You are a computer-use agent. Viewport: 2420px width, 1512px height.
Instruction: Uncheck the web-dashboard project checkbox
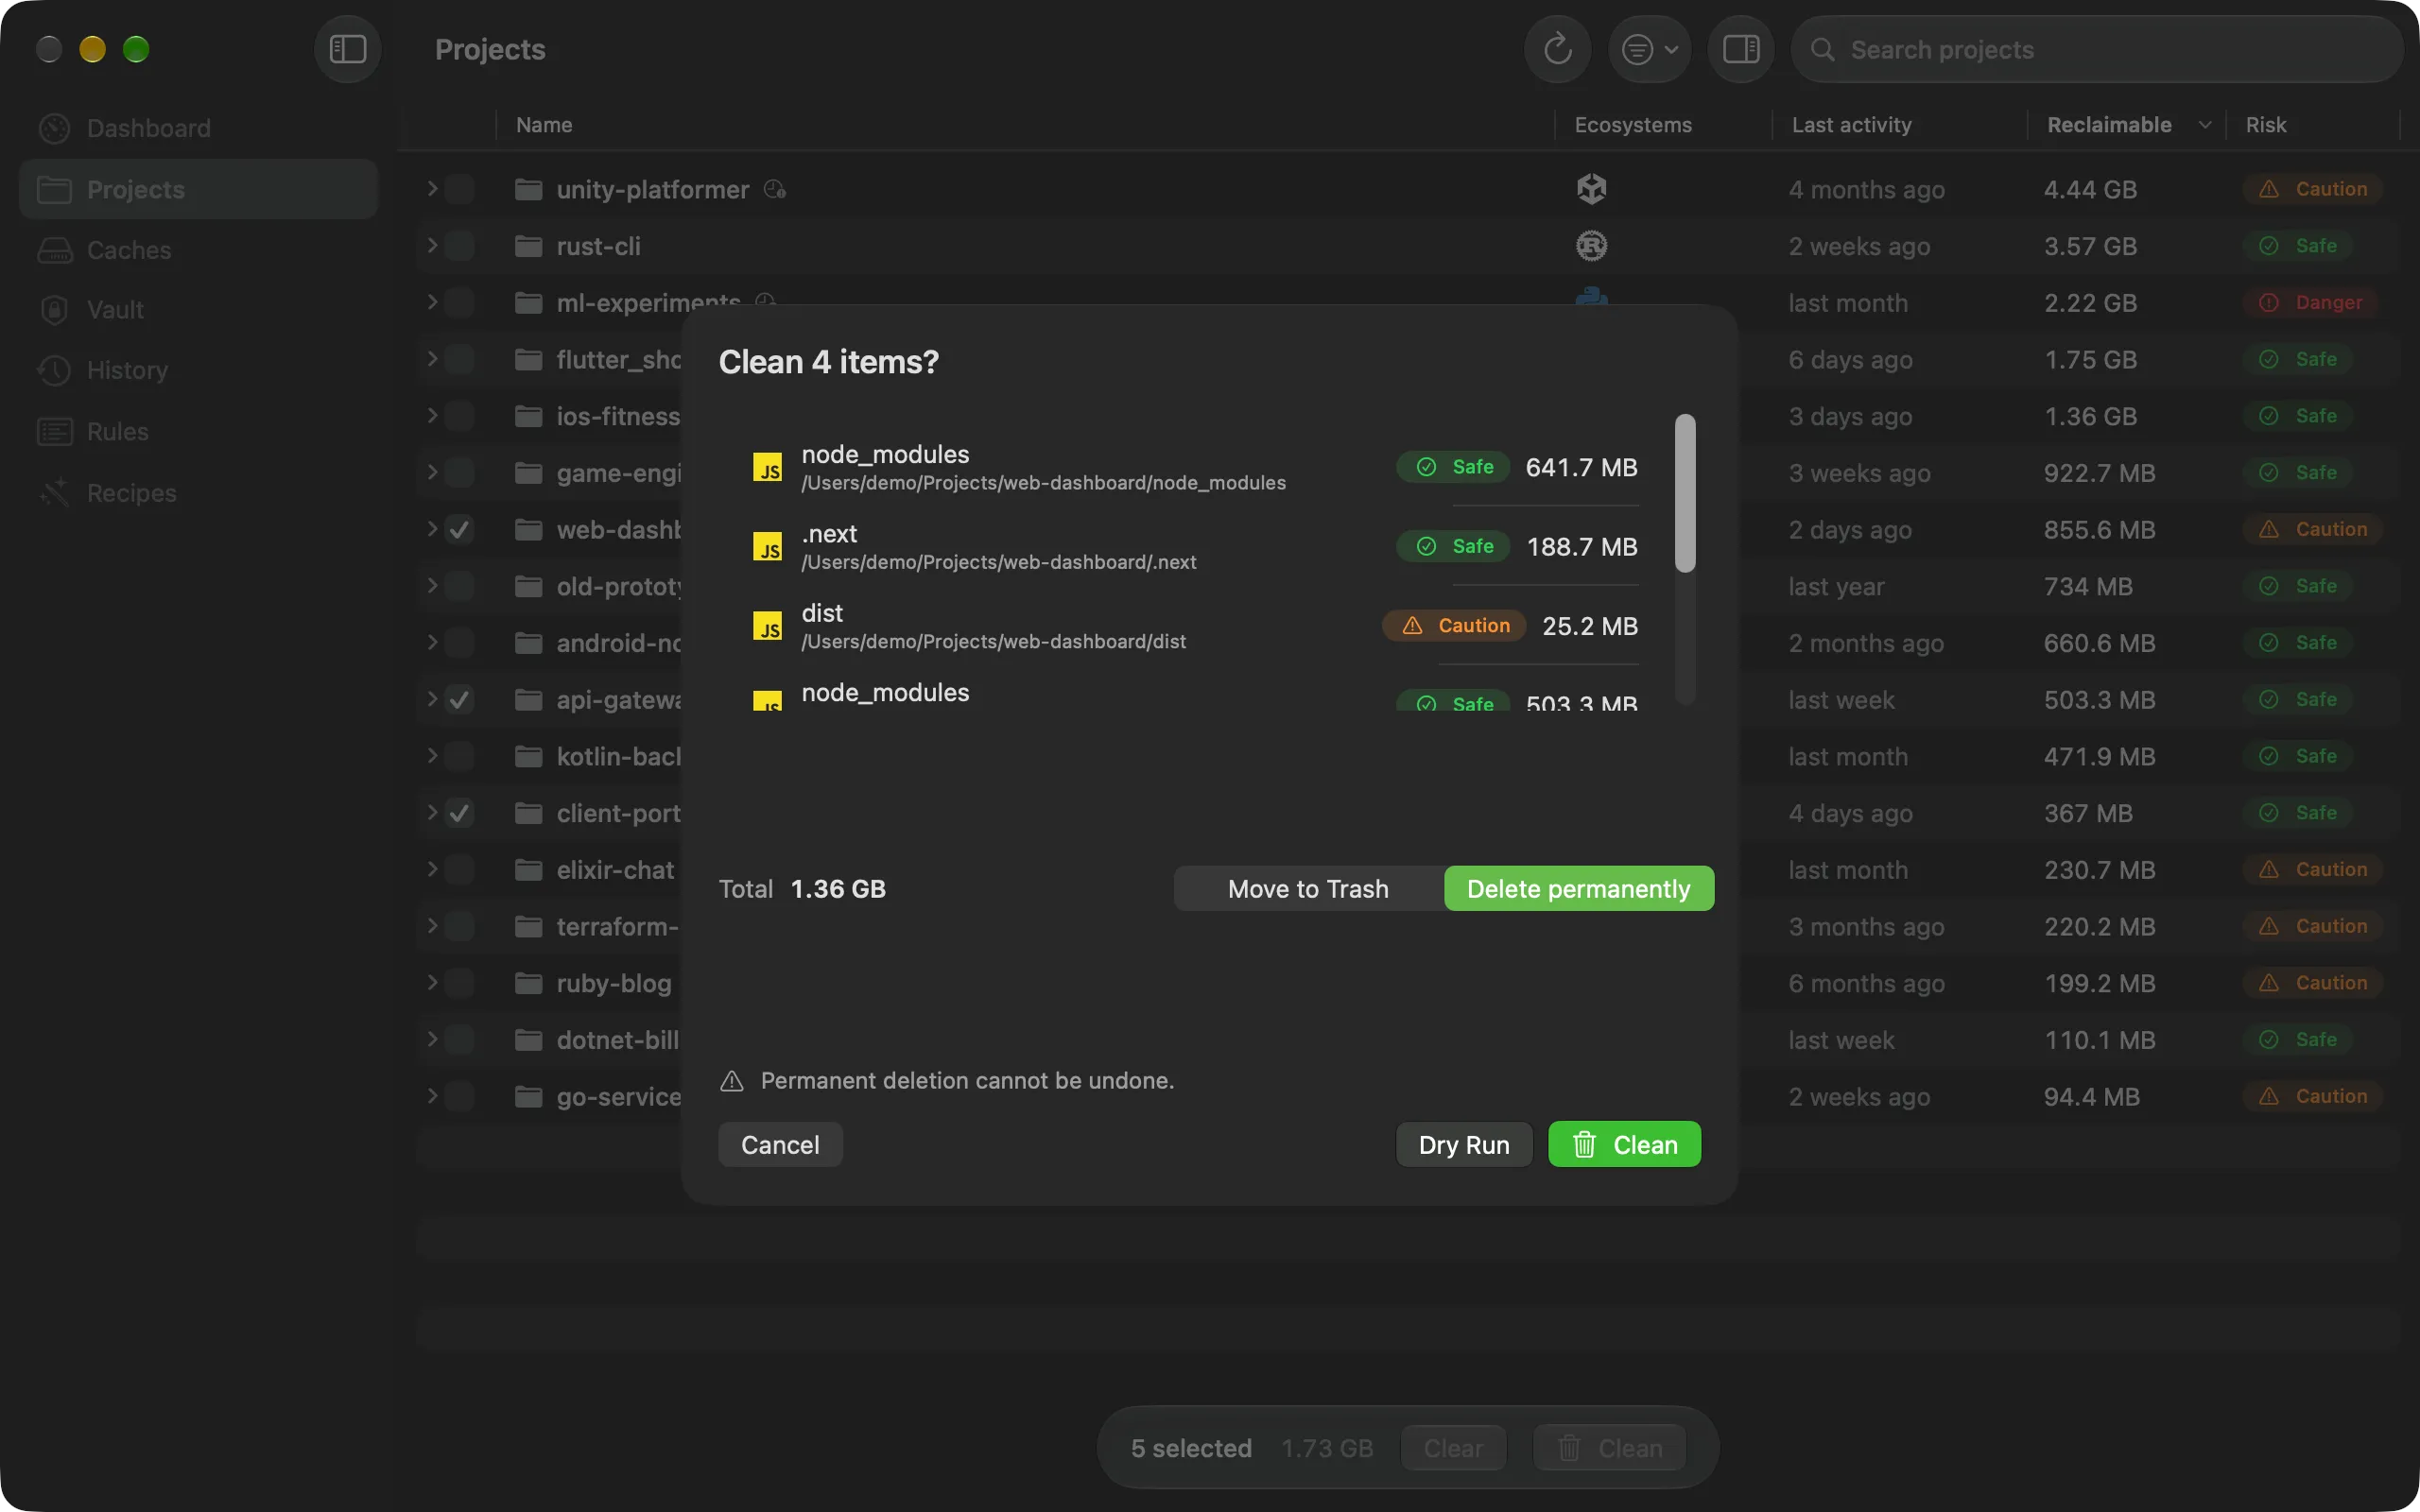459,529
